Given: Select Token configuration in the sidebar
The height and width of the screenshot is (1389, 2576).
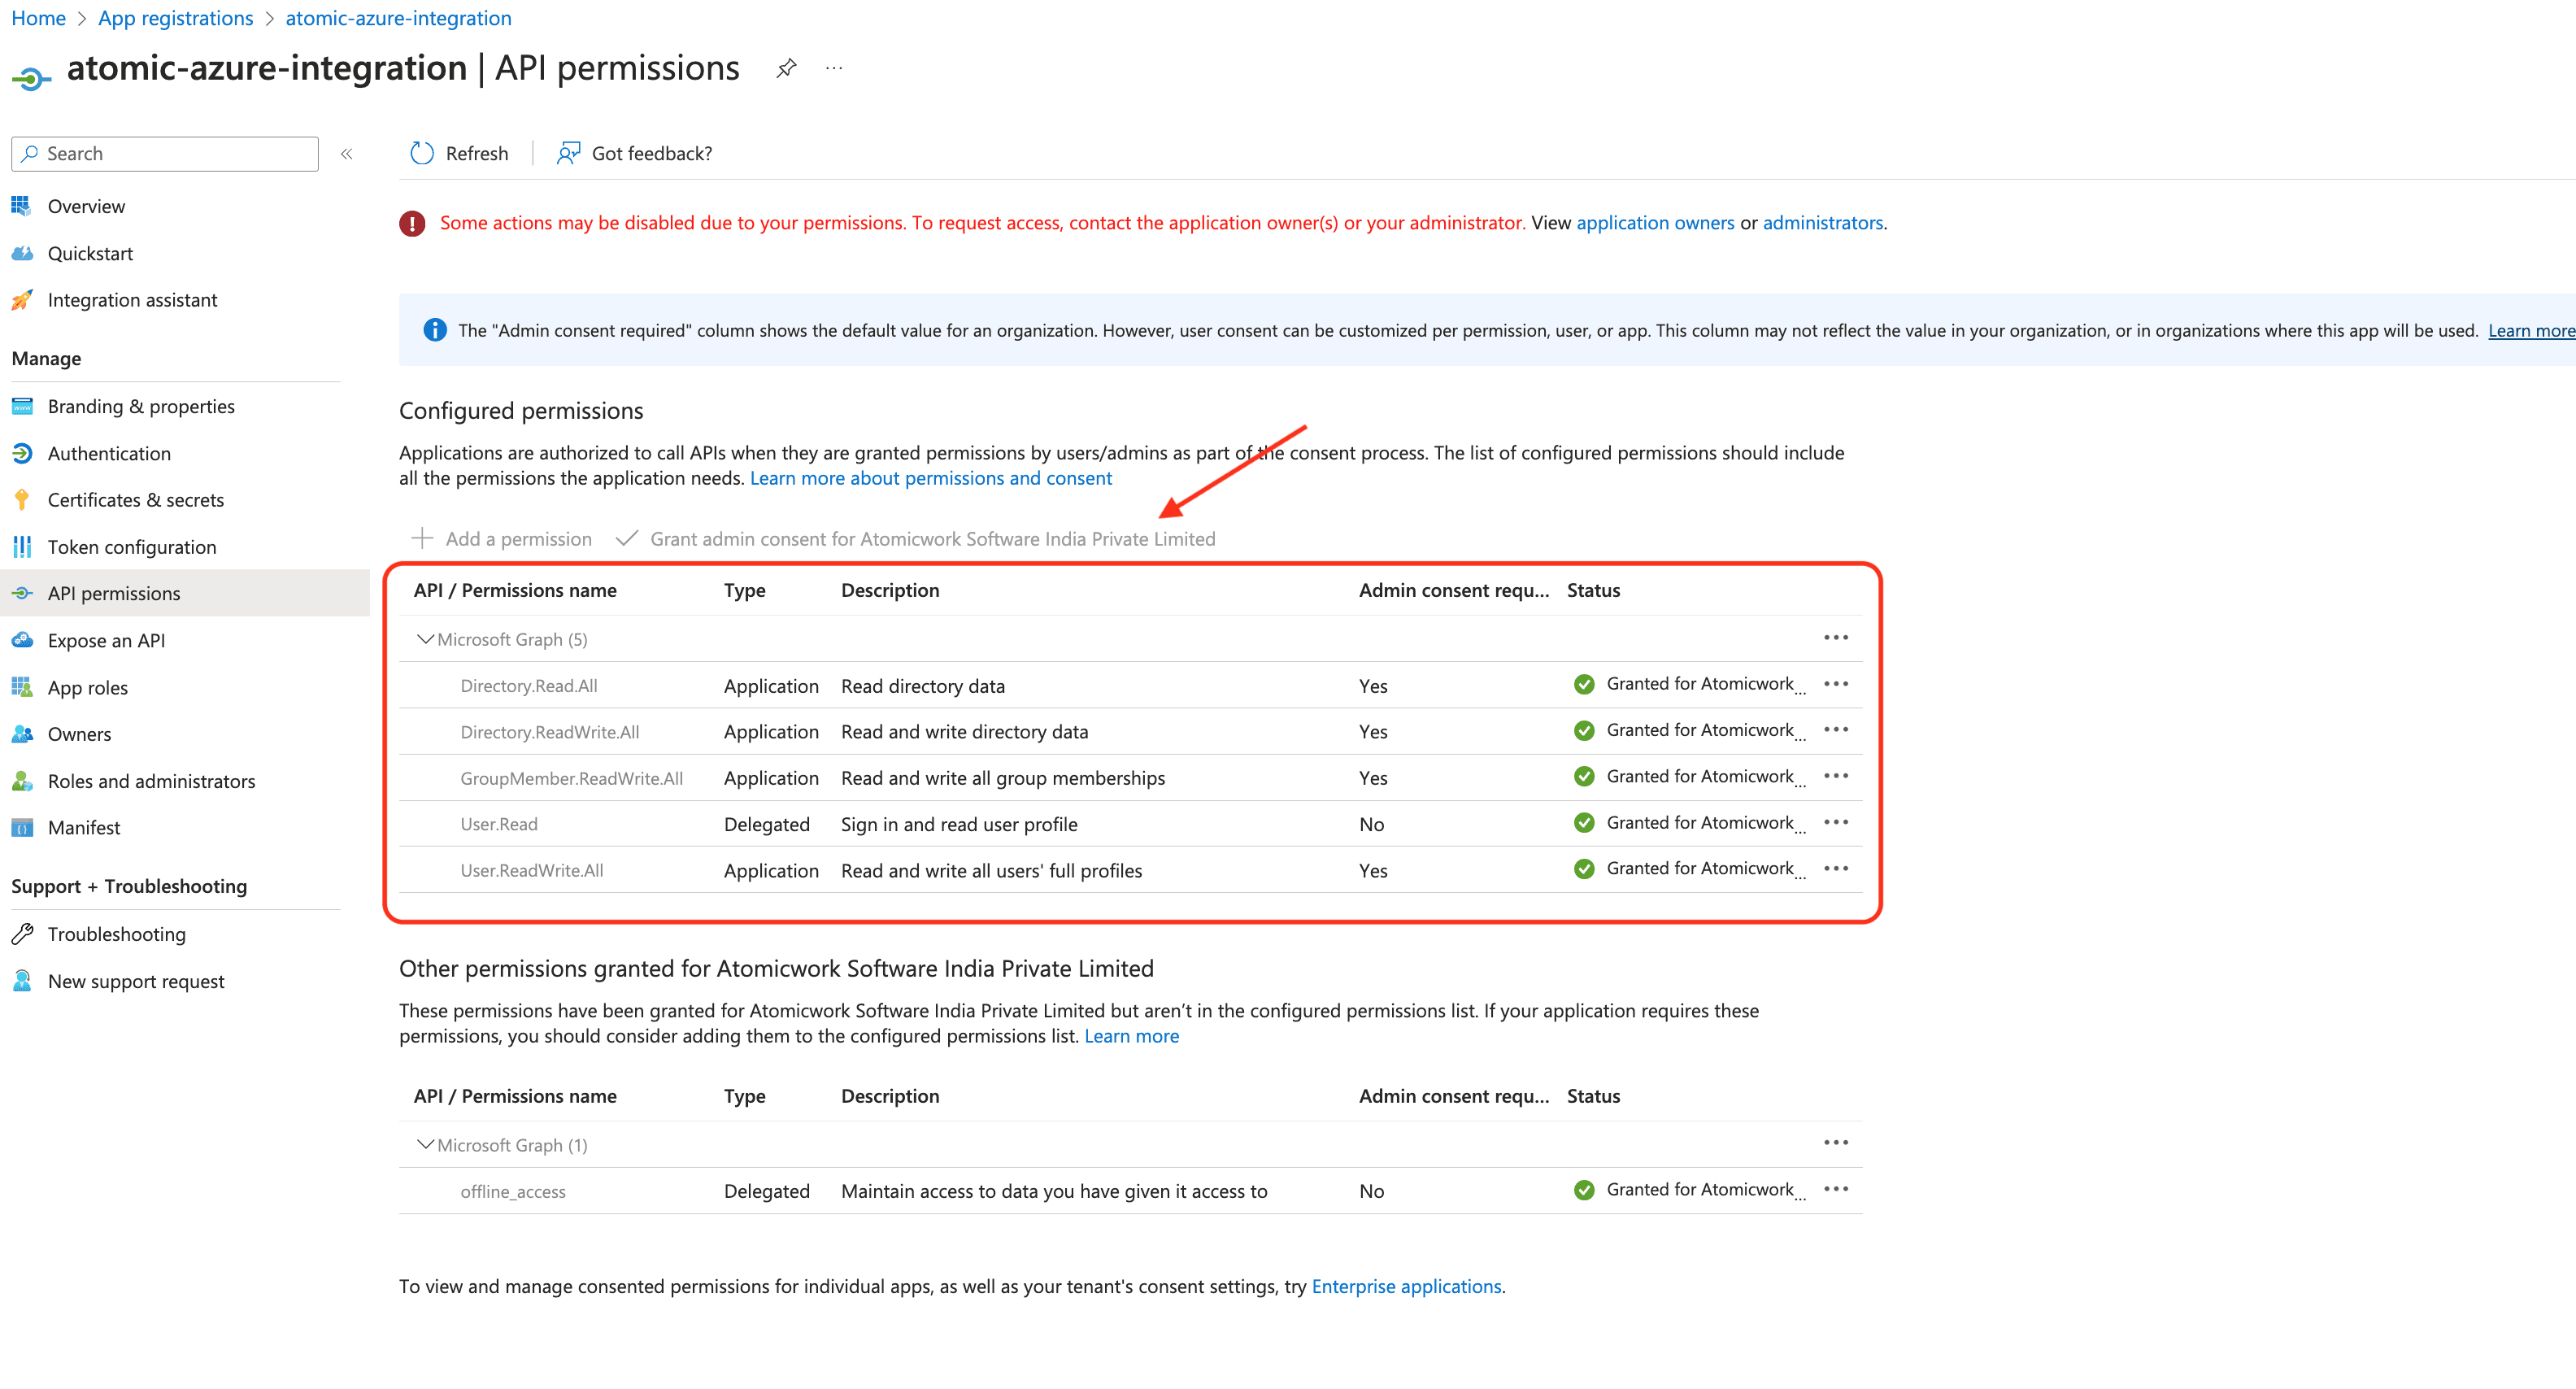Looking at the screenshot, I should pos(132,547).
